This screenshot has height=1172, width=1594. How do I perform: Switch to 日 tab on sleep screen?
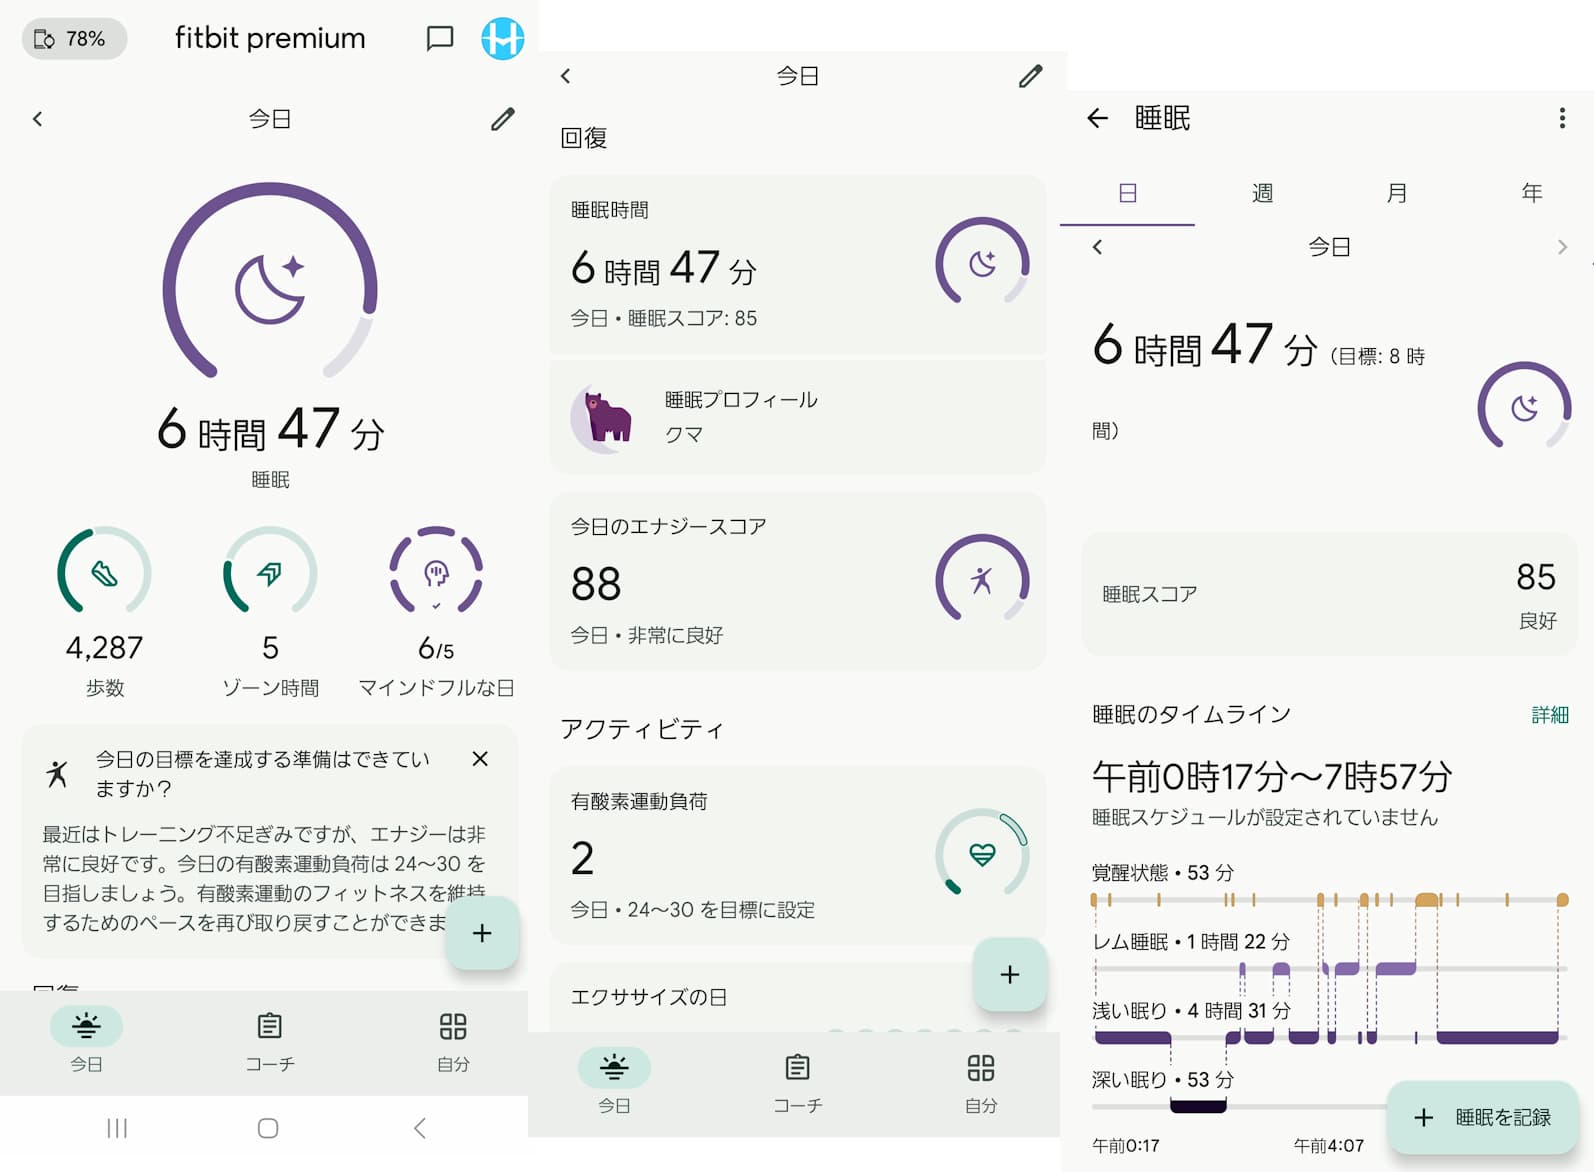pyautogui.click(x=1127, y=193)
